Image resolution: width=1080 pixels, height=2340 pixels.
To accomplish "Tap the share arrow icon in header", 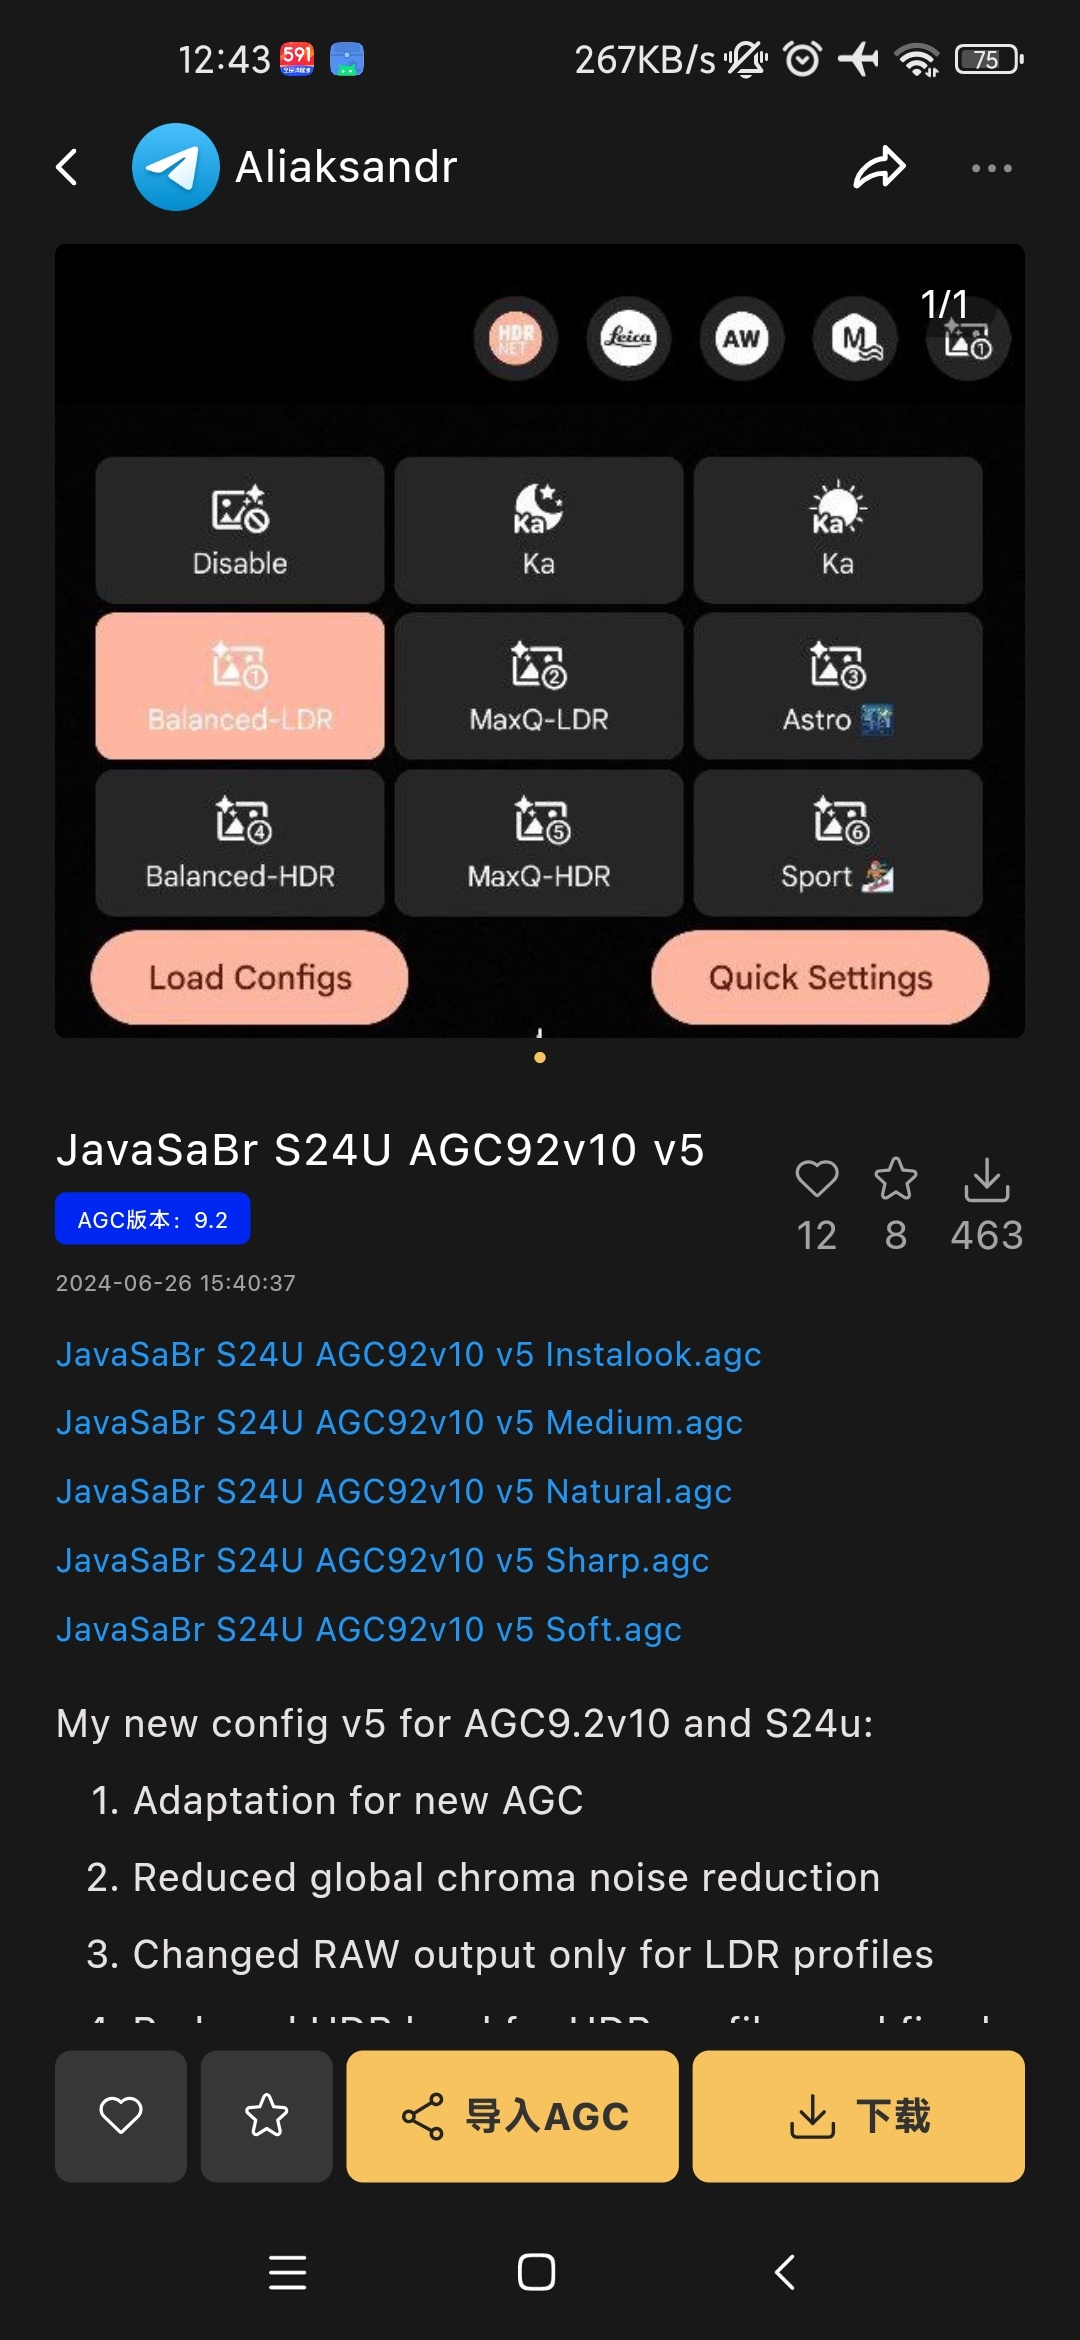I will 879,167.
